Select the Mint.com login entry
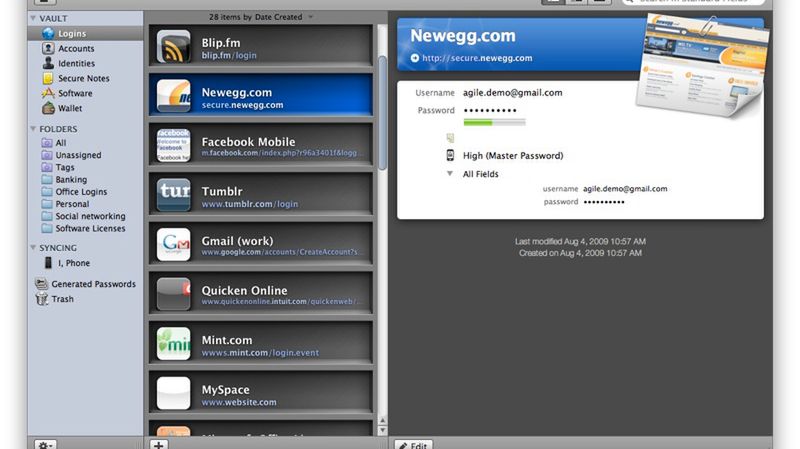 click(x=261, y=343)
